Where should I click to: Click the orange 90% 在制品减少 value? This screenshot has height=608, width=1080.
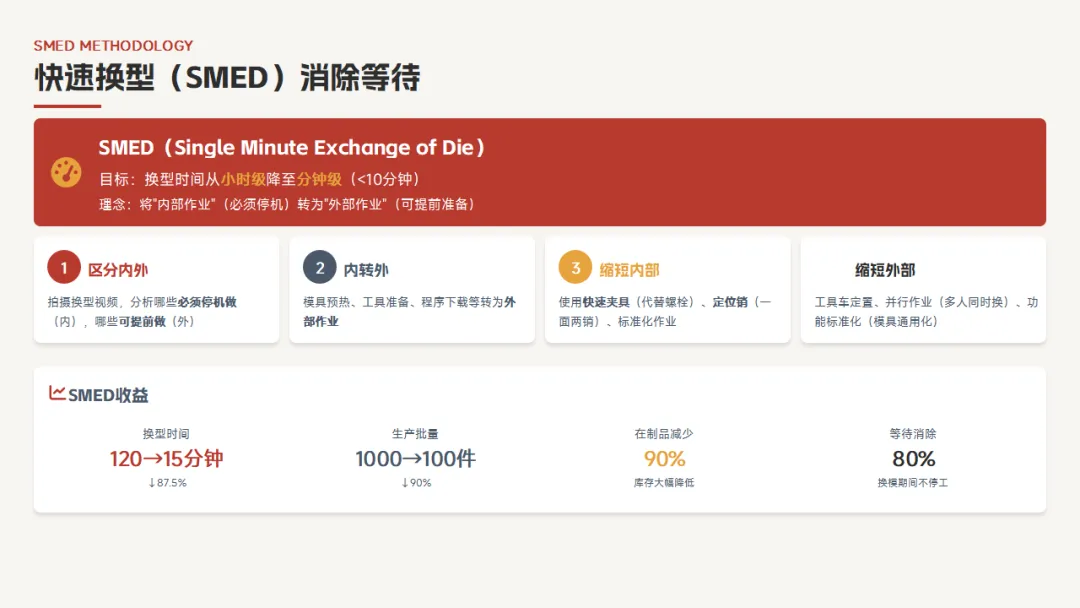point(664,459)
